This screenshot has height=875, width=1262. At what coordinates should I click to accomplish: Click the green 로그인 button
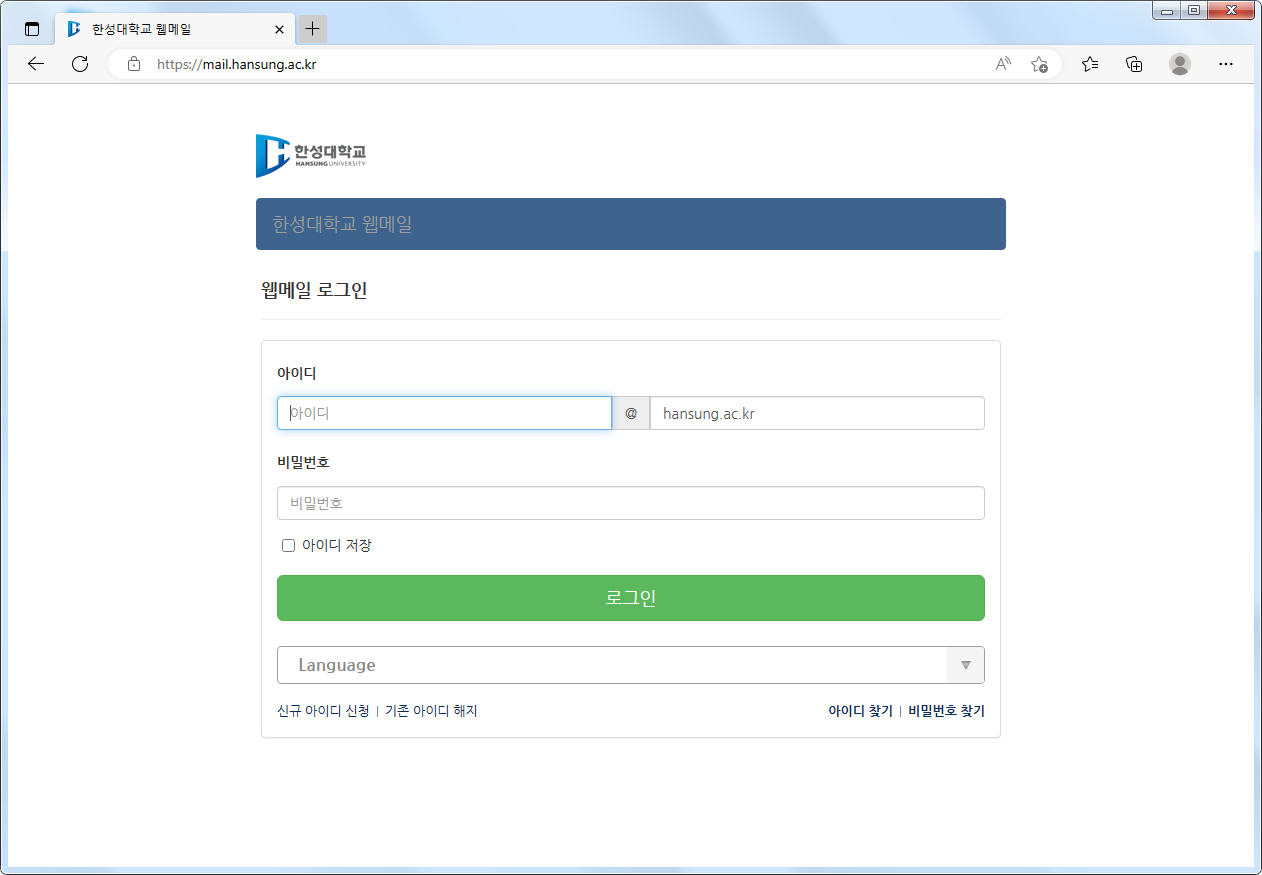pyautogui.click(x=631, y=598)
